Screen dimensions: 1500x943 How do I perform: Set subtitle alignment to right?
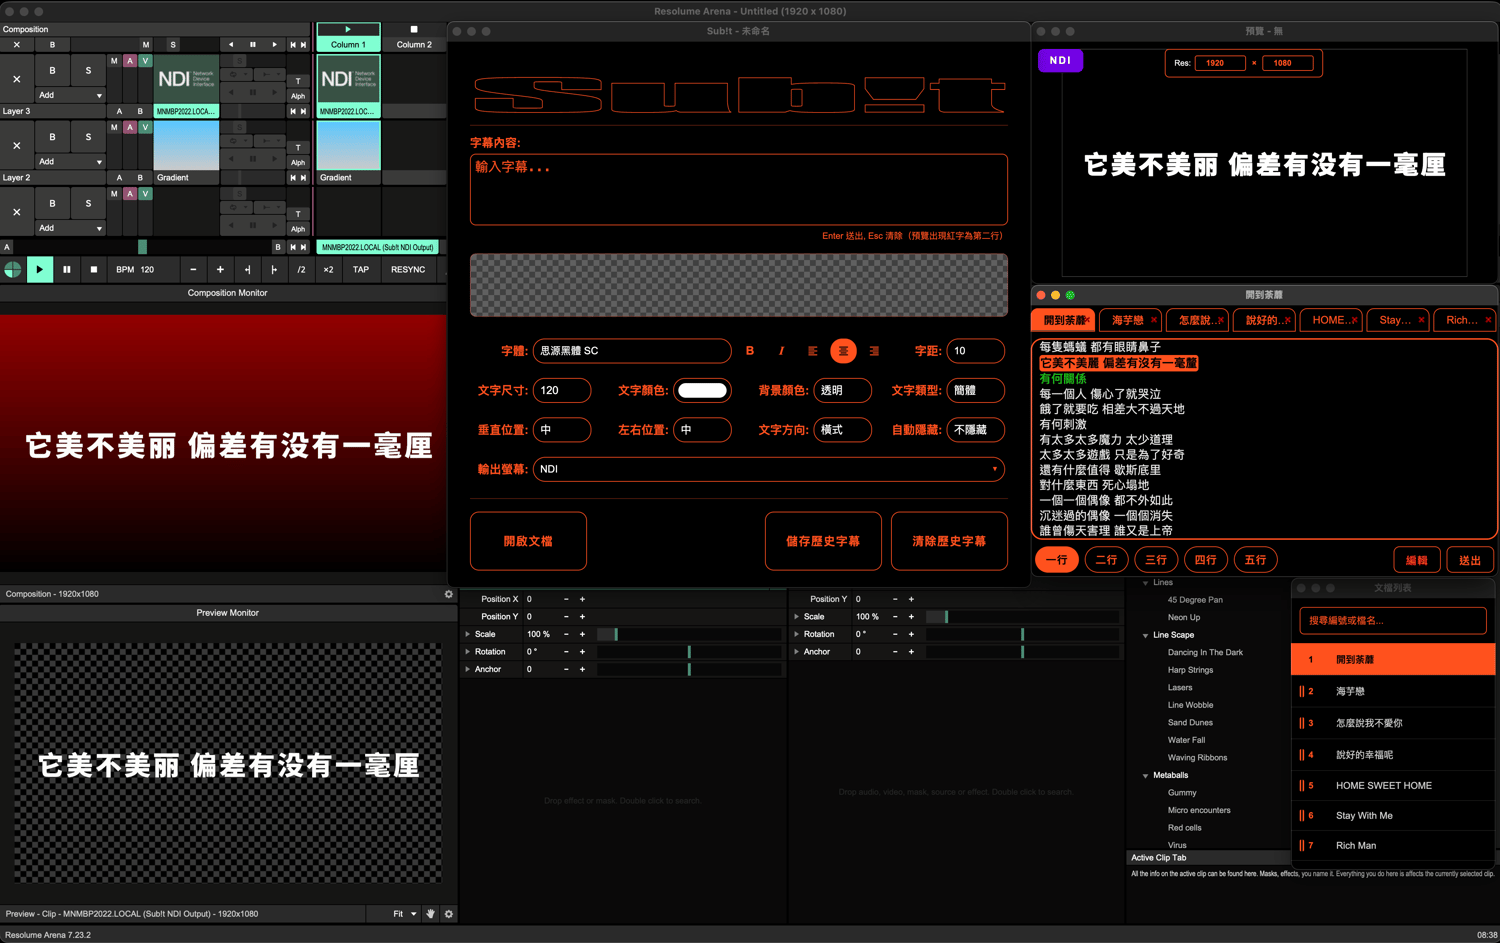(874, 351)
